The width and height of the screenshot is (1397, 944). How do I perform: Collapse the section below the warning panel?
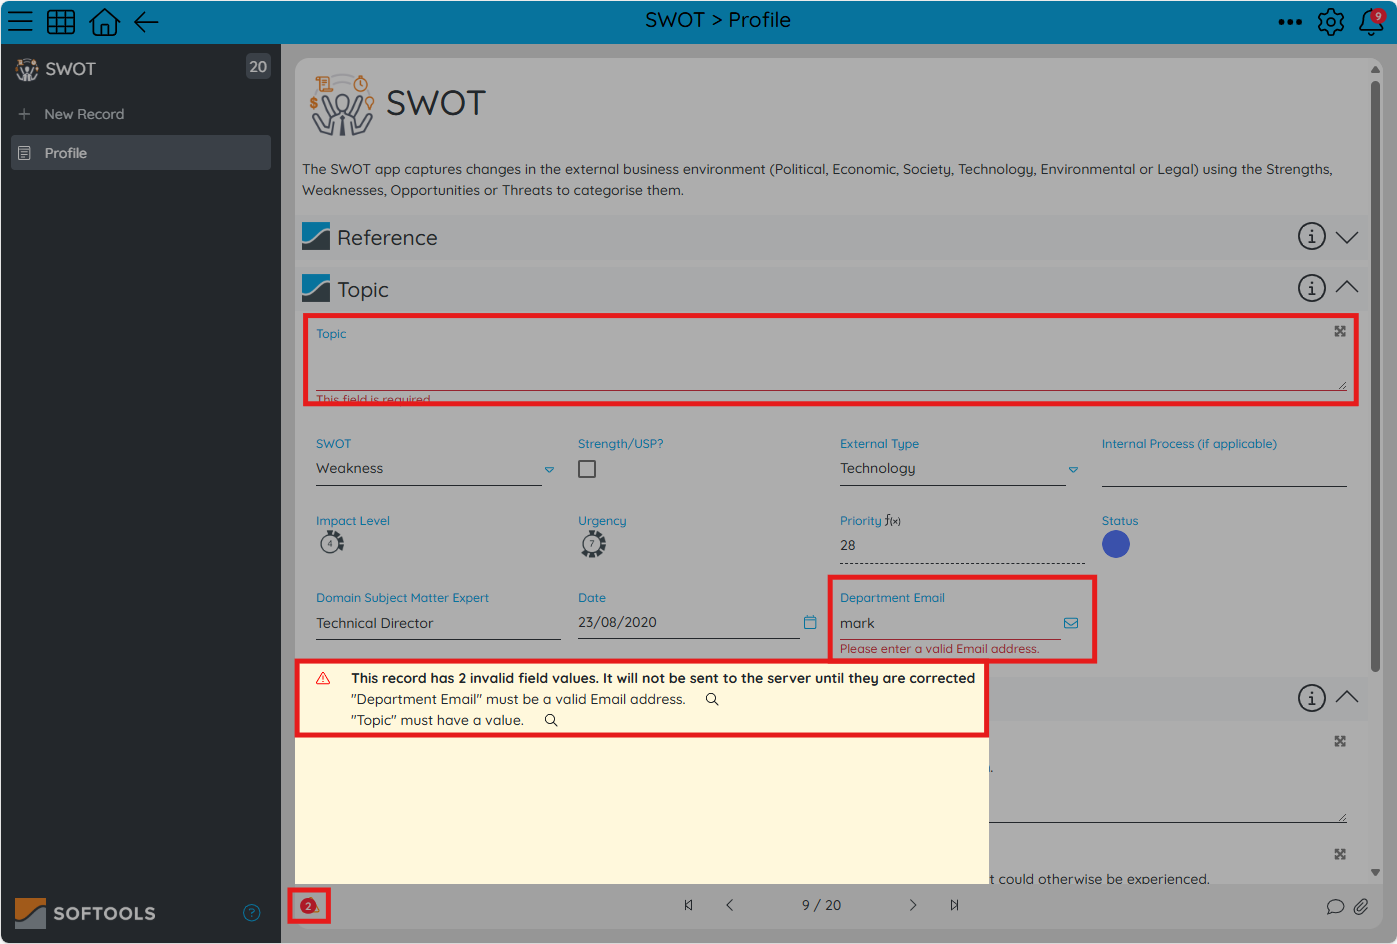pos(1347,697)
